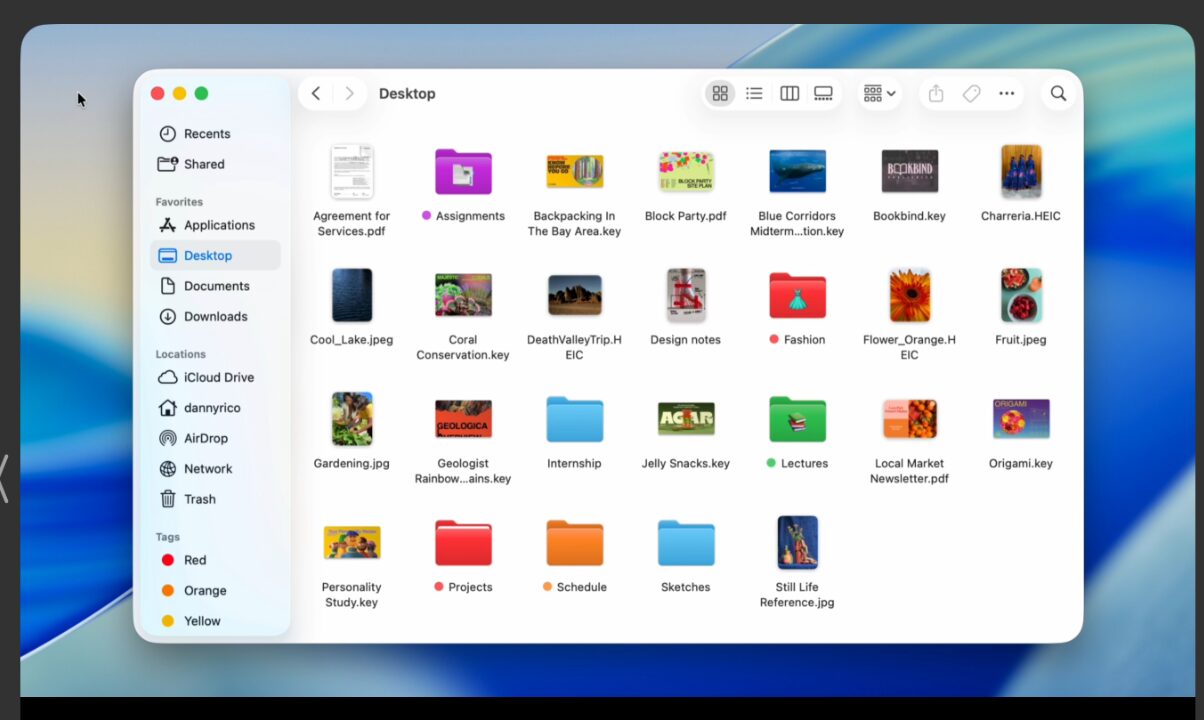Open the more actions ellipsis menu

1007,93
